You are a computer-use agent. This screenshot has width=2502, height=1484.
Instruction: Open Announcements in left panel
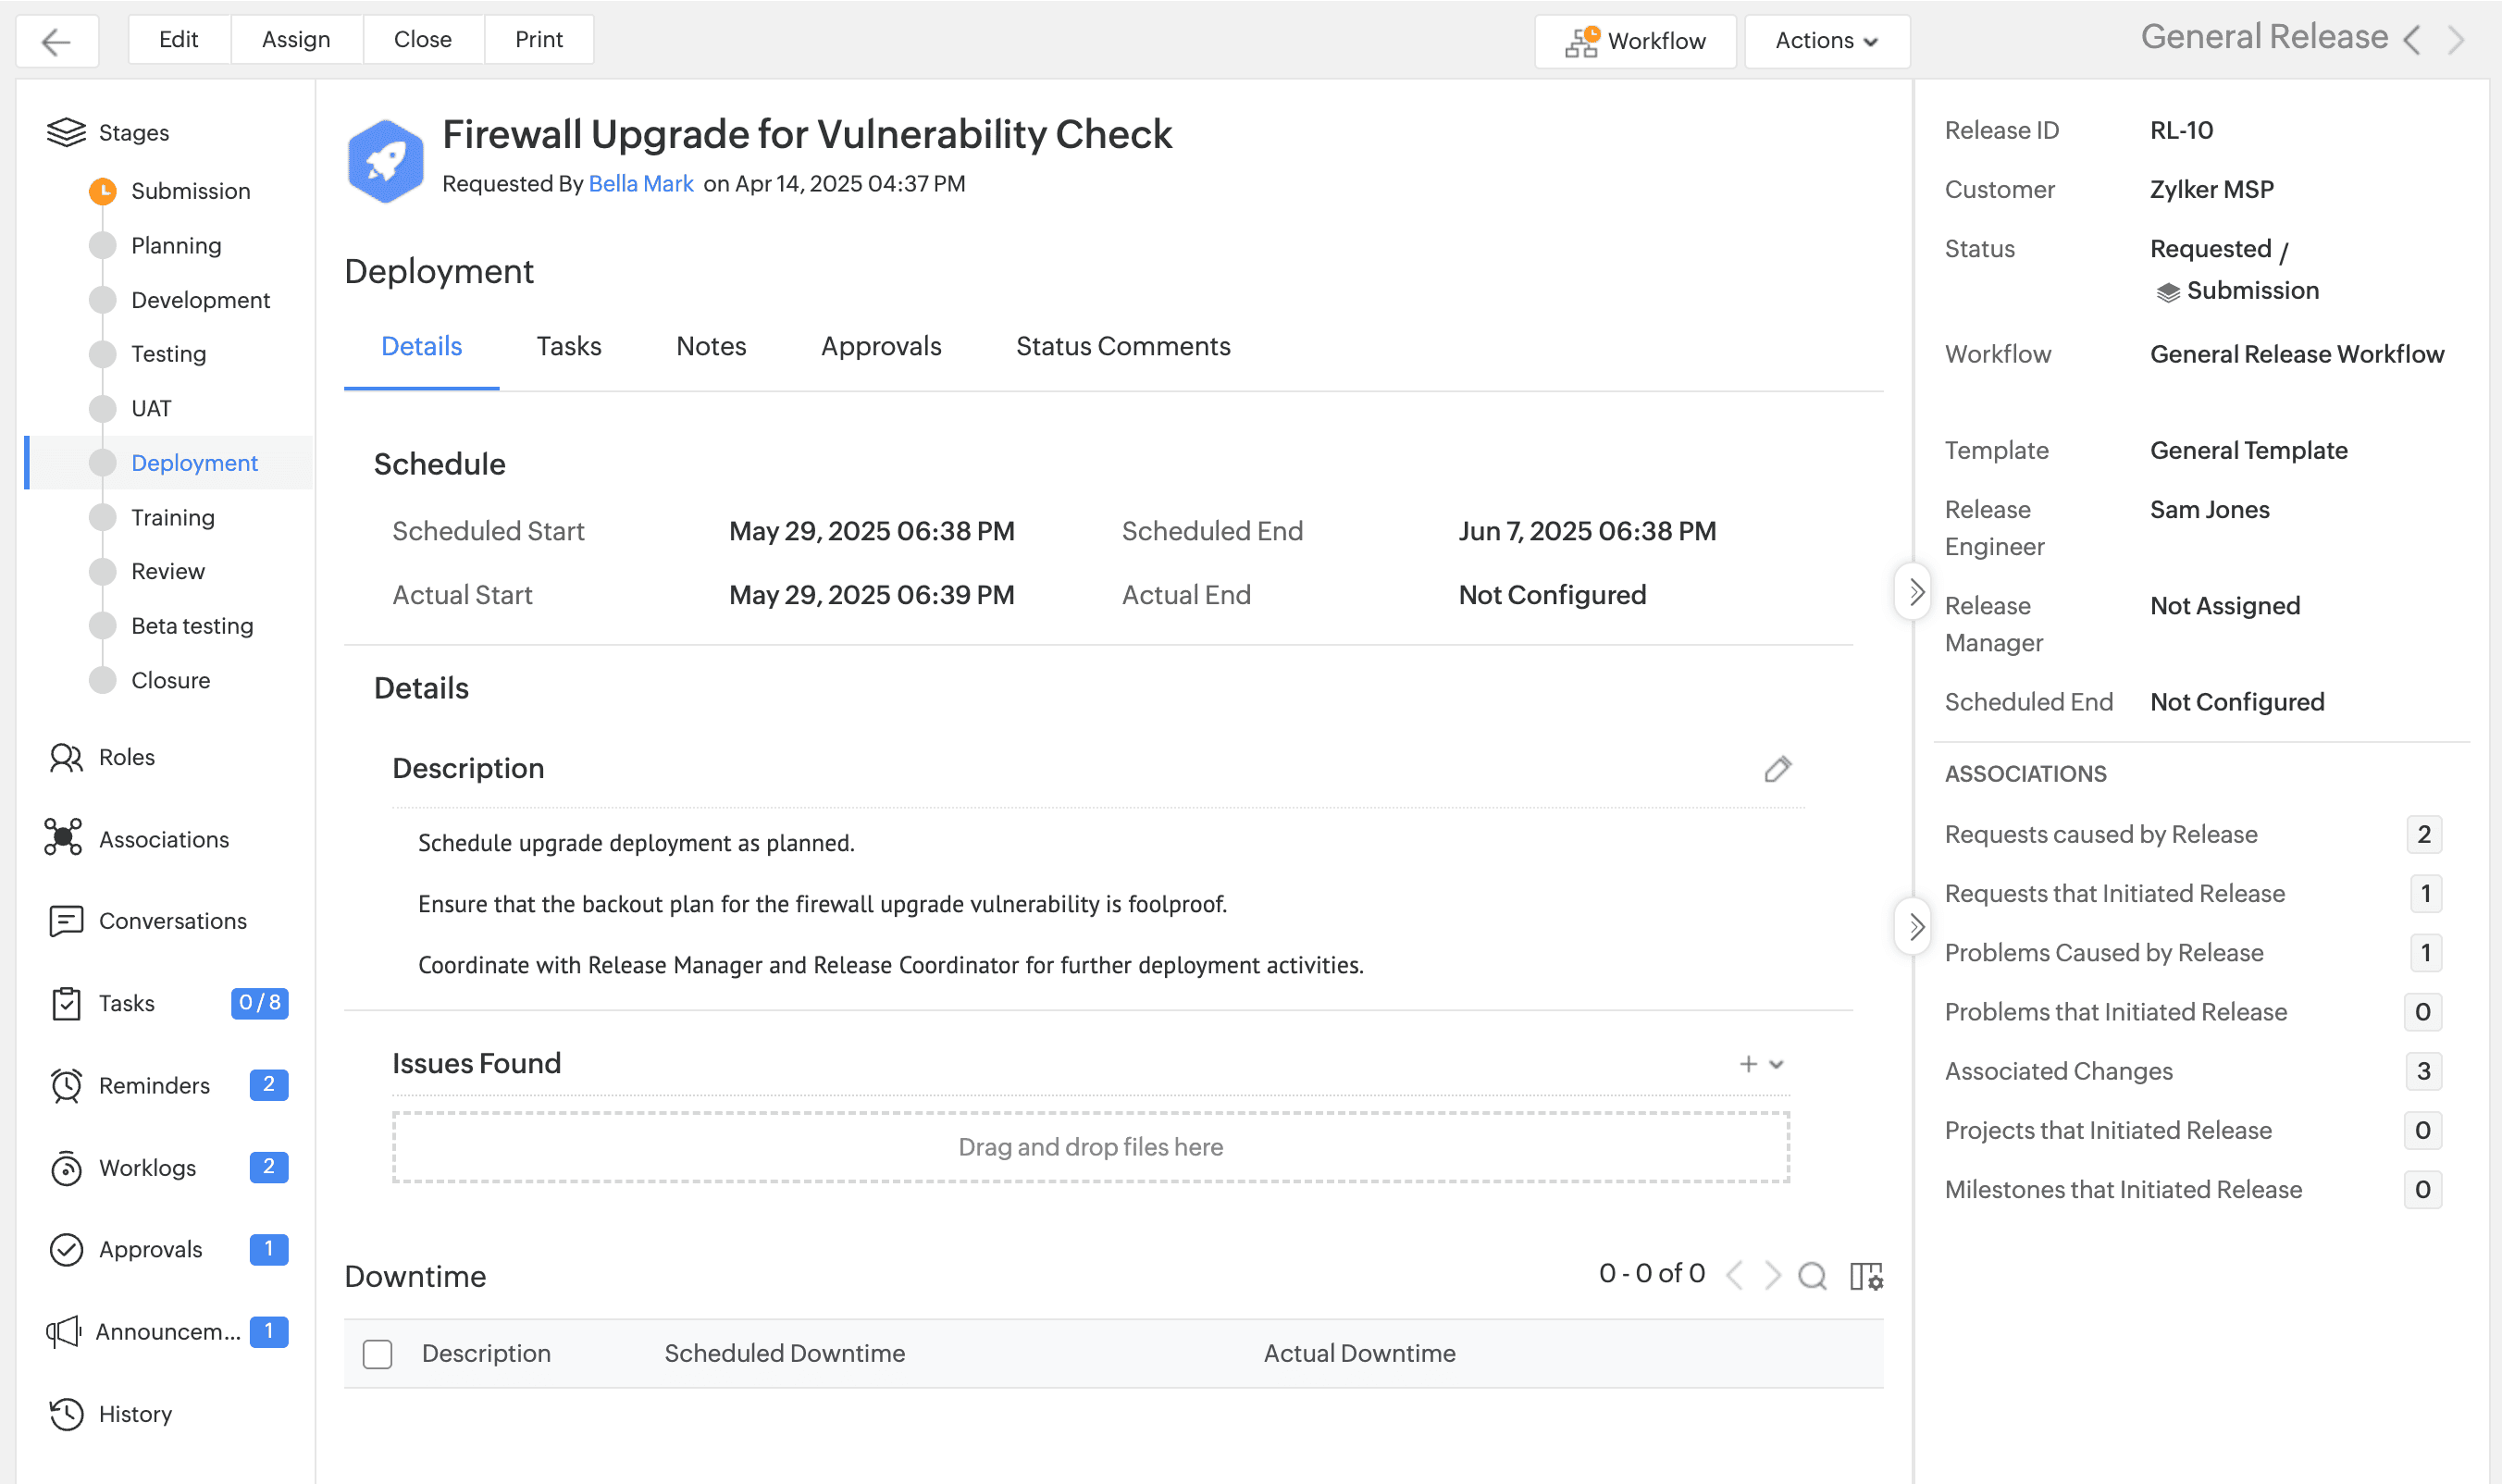167,1331
